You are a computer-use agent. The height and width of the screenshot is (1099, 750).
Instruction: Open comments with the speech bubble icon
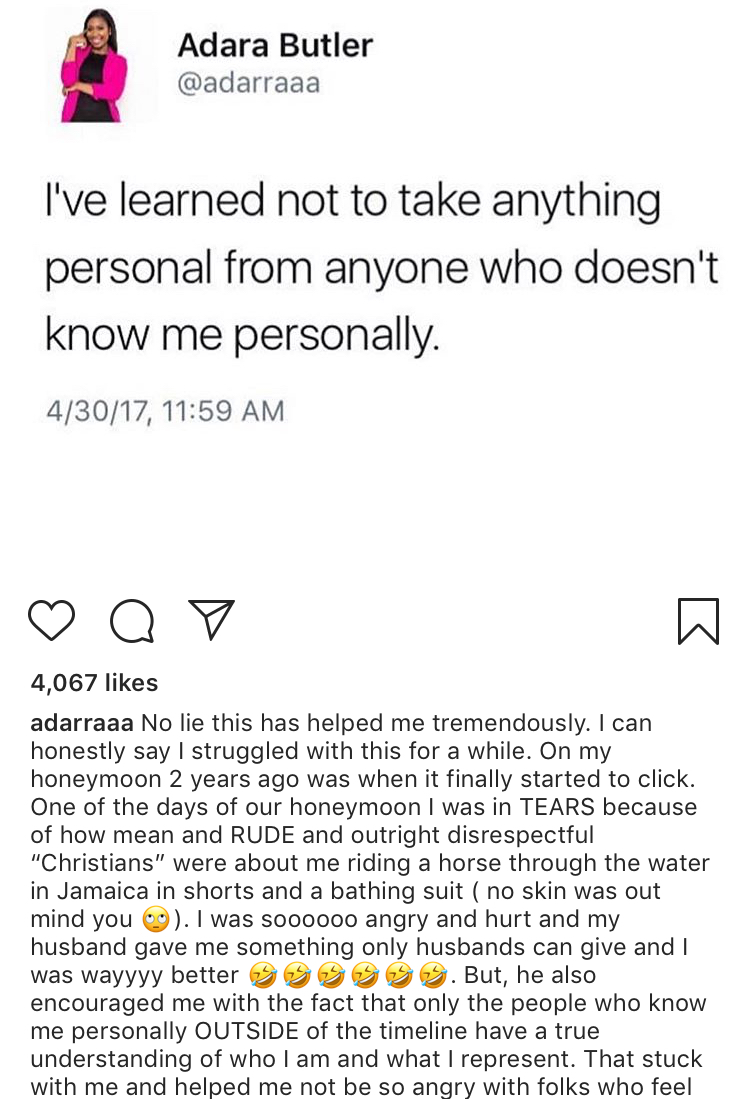pyautogui.click(x=132, y=621)
